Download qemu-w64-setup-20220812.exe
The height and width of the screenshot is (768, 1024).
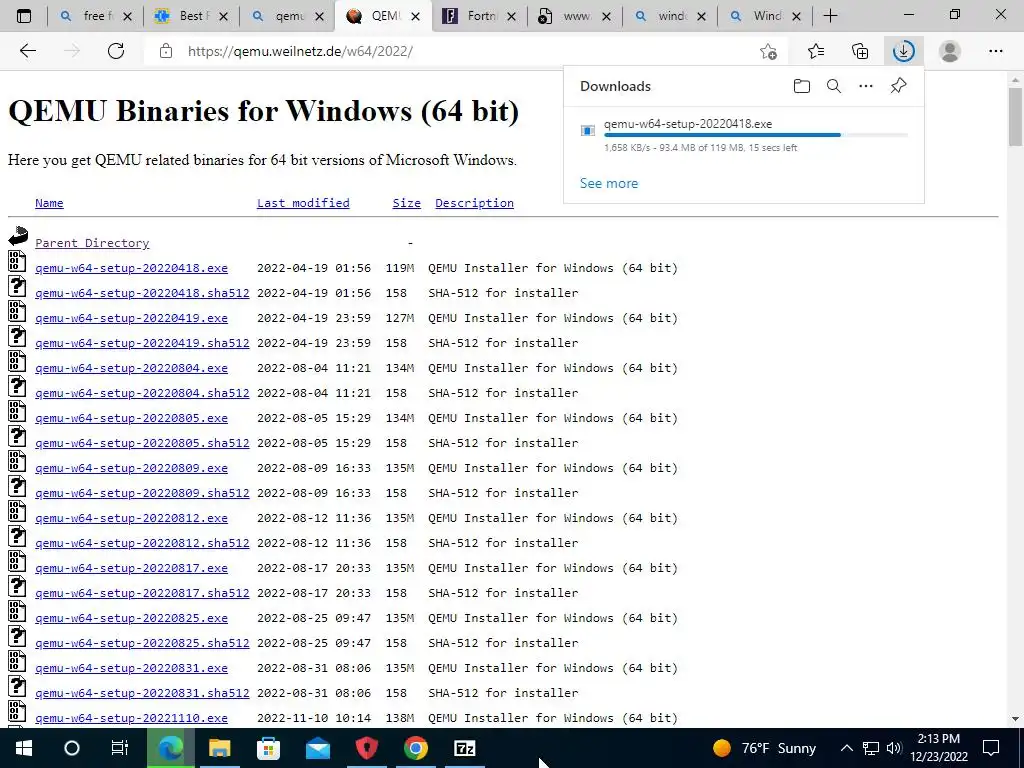(131, 518)
